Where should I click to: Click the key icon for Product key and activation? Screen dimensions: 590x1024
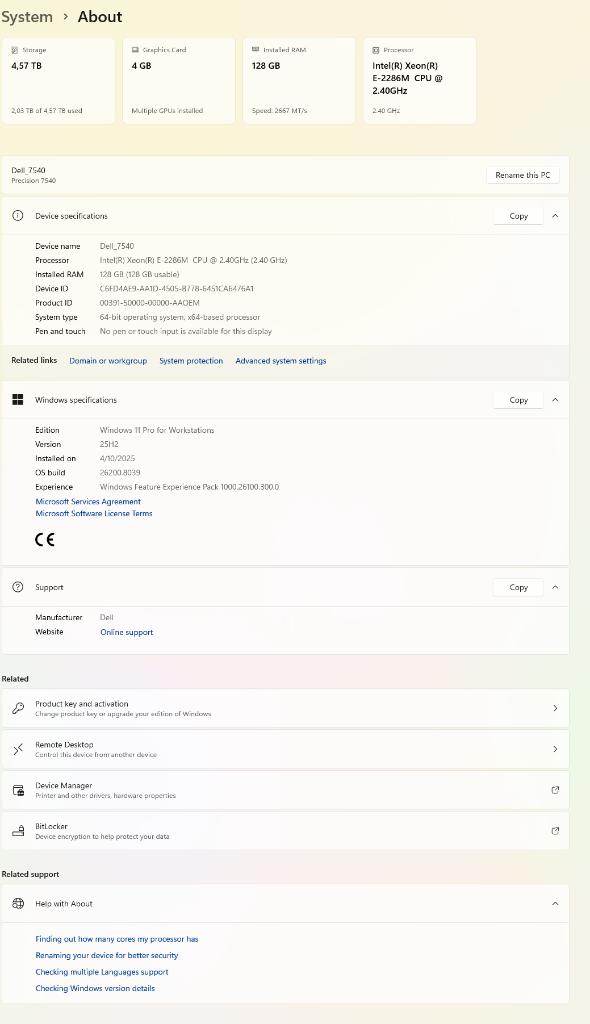coord(18,708)
